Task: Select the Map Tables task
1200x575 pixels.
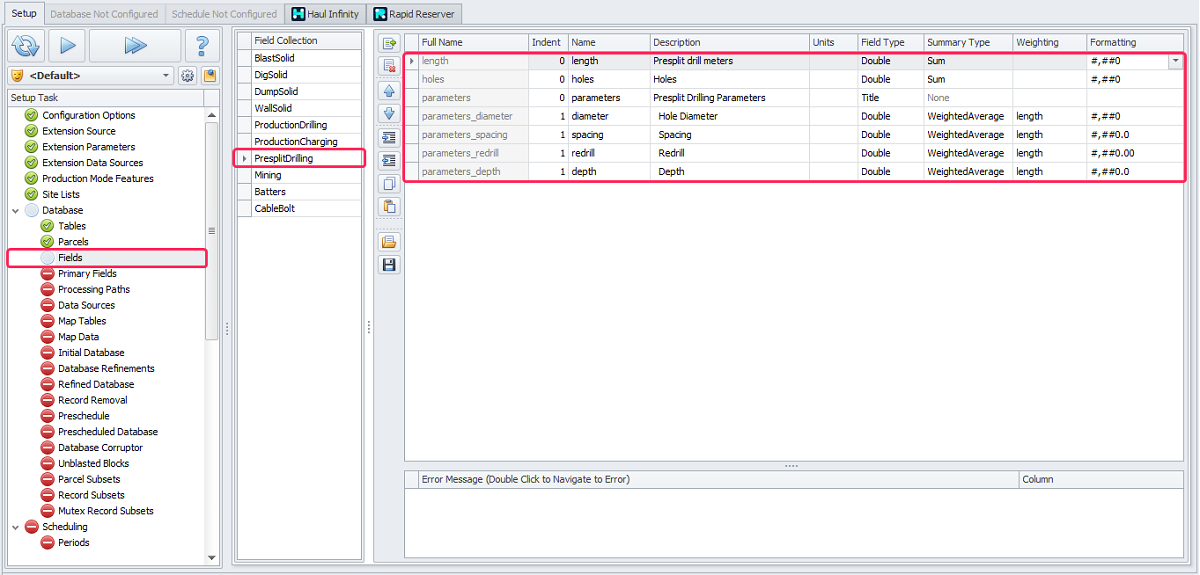Action: [82, 321]
